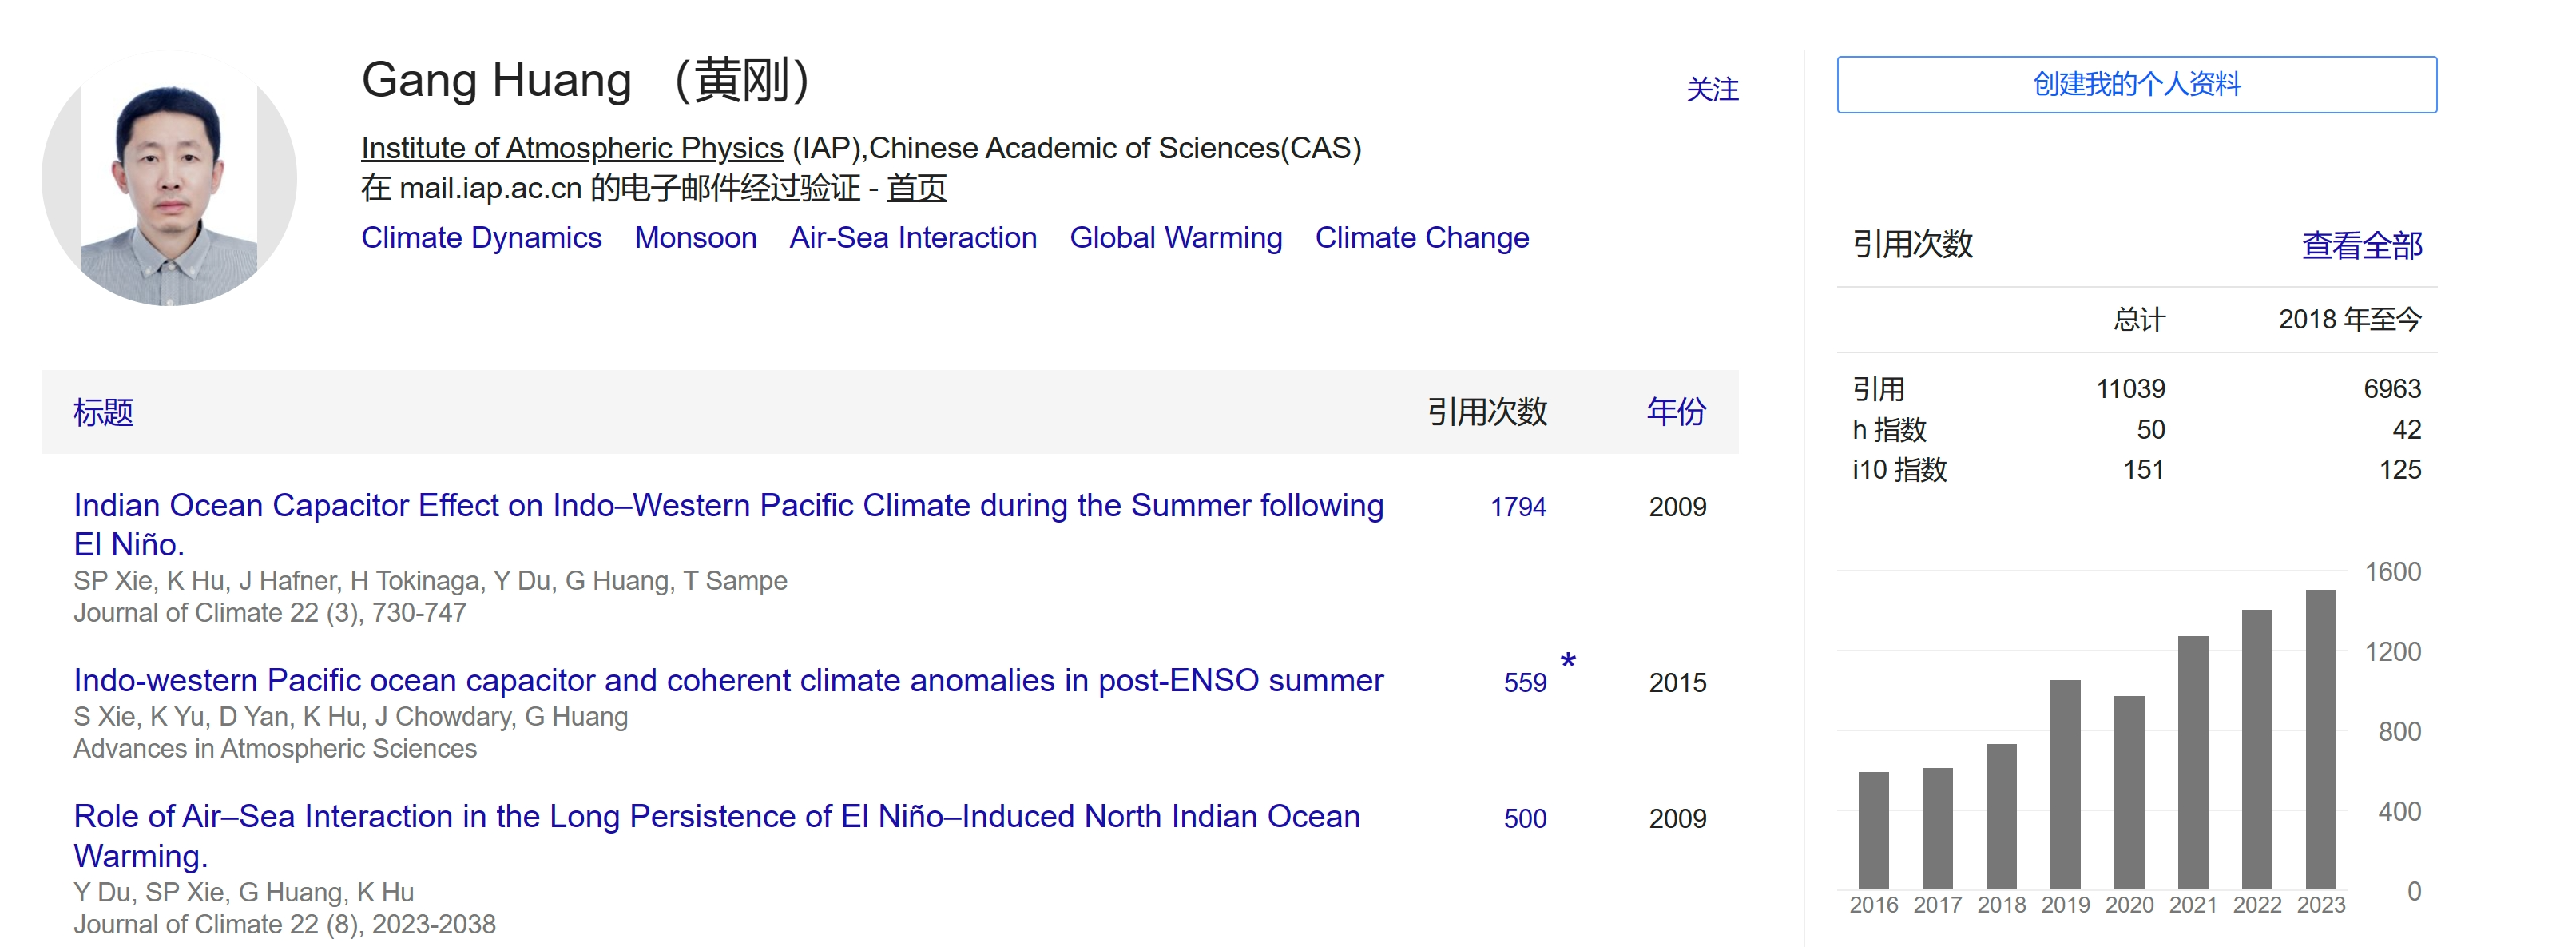Sort articles by 年份 column header
The height and width of the screenshot is (947, 2576).
(x=1676, y=412)
